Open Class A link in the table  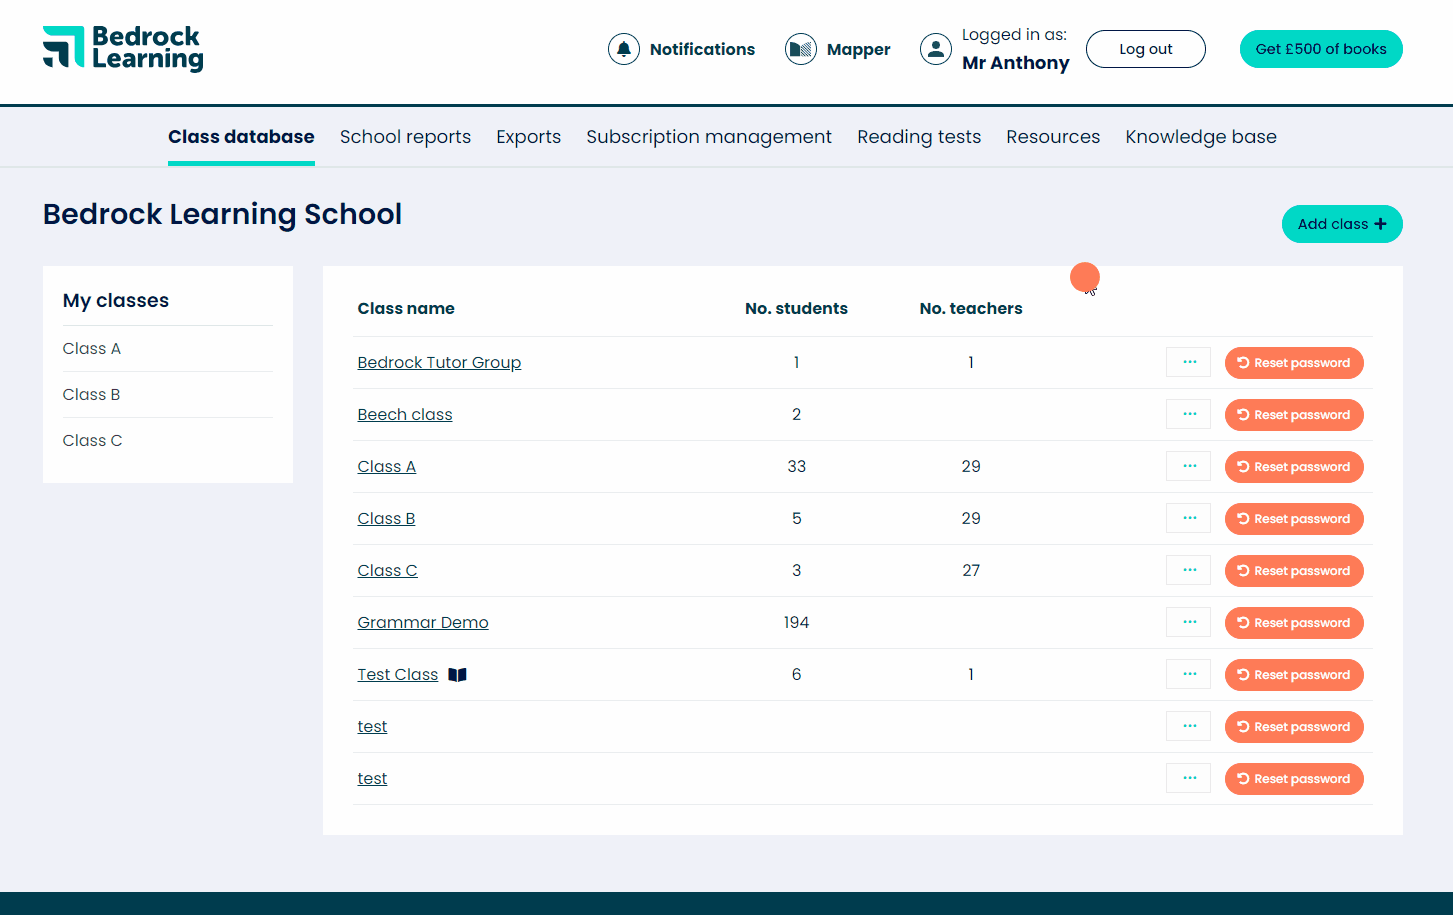click(386, 466)
